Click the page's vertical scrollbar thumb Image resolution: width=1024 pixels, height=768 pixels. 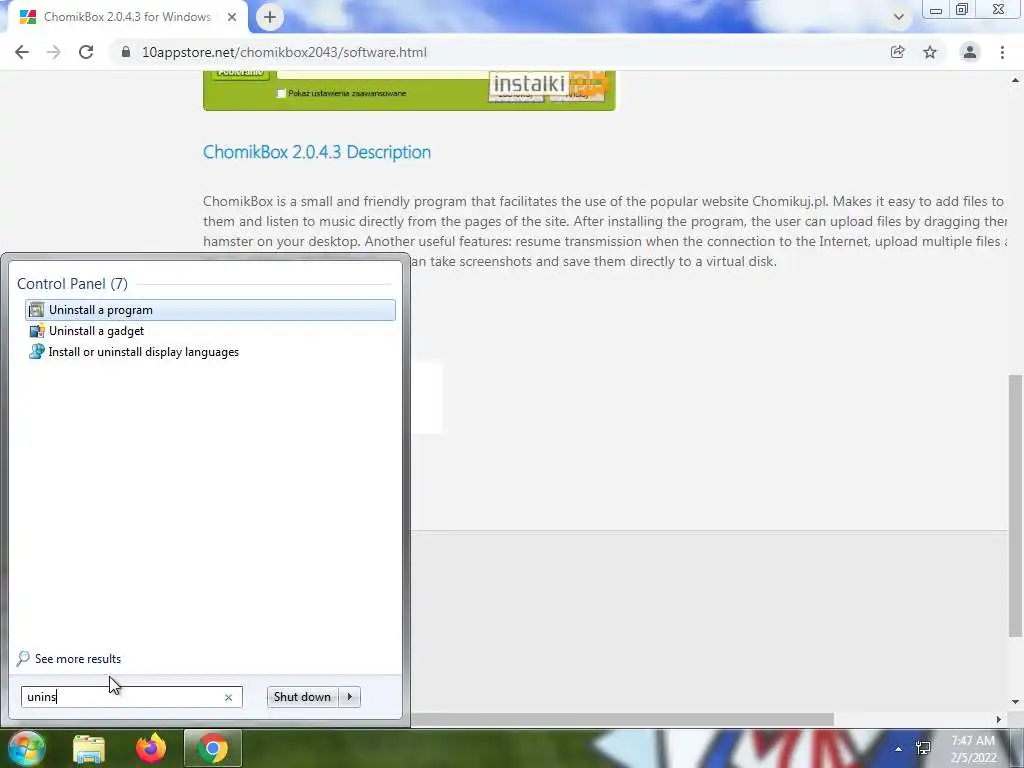coord(1015,505)
